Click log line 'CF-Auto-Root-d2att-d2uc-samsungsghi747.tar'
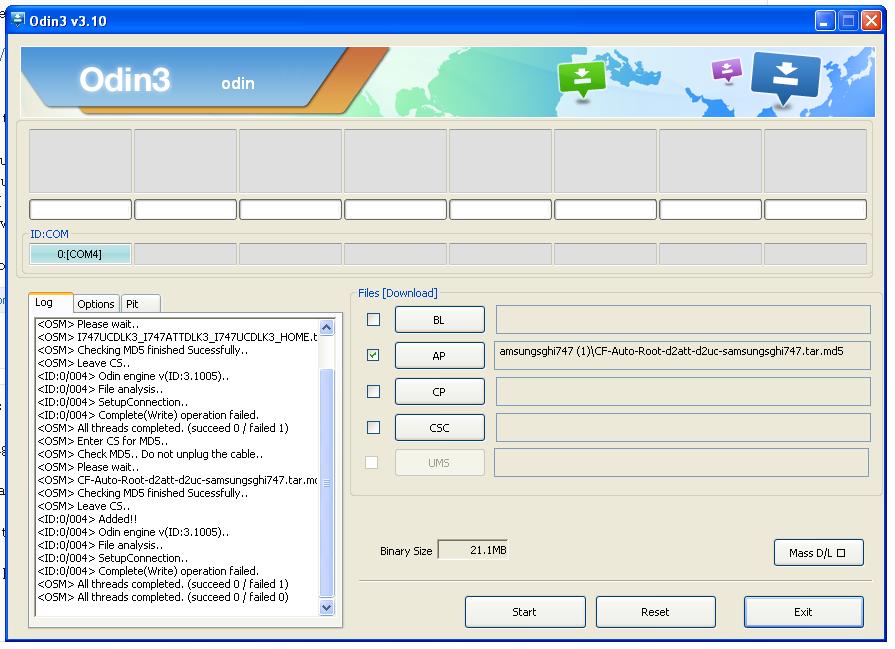The height and width of the screenshot is (649, 895). coord(178,480)
